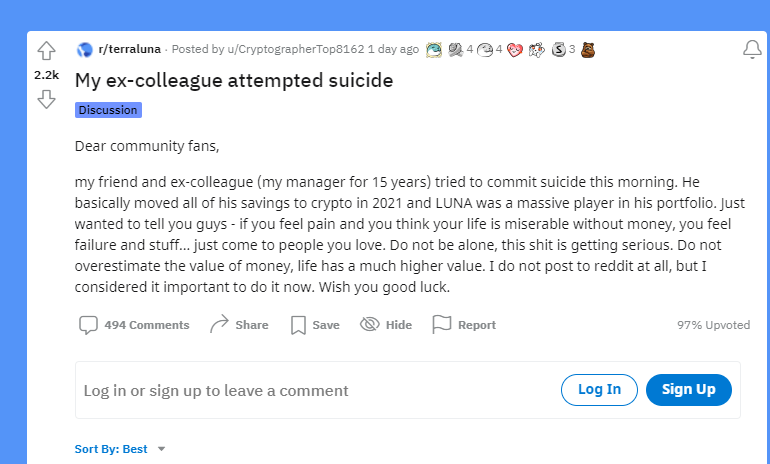The height and width of the screenshot is (464, 770).
Task: Hide this post
Action: [386, 325]
